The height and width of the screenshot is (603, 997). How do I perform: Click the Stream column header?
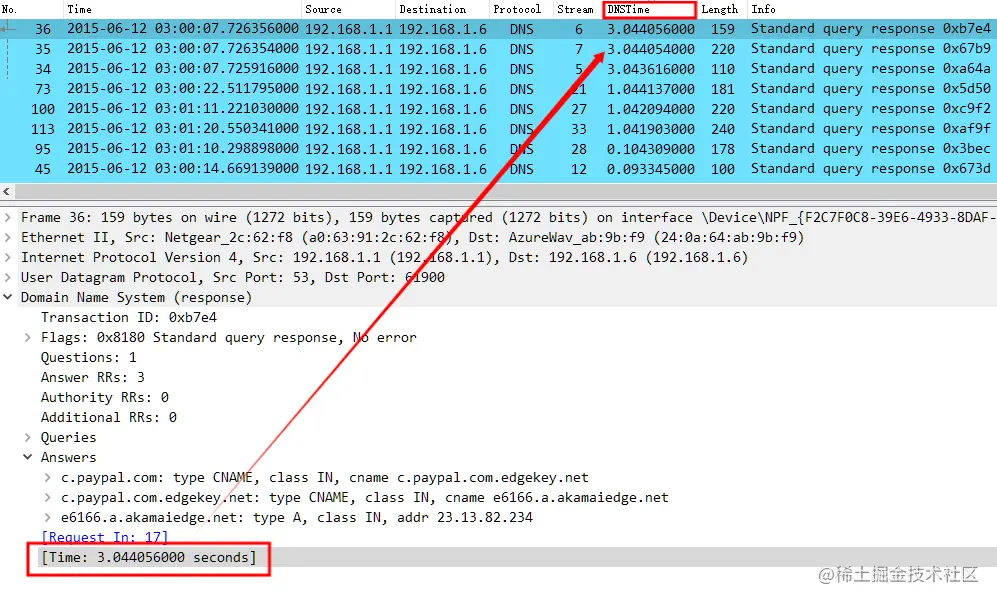pos(575,10)
